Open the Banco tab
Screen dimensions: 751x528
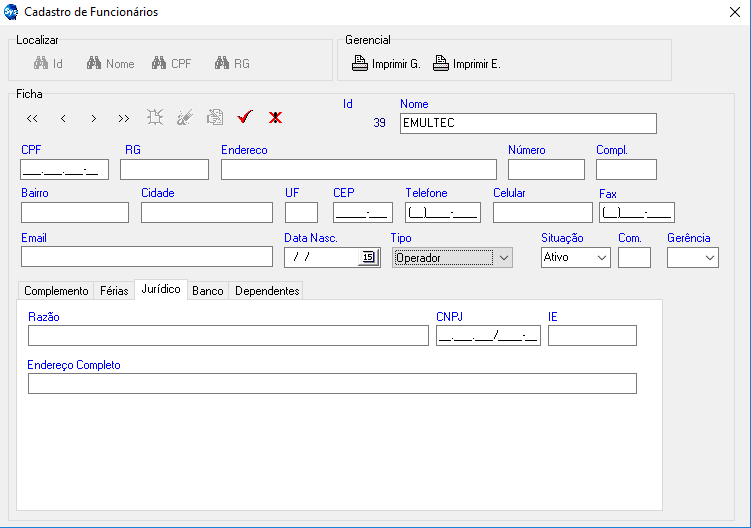coord(207,291)
